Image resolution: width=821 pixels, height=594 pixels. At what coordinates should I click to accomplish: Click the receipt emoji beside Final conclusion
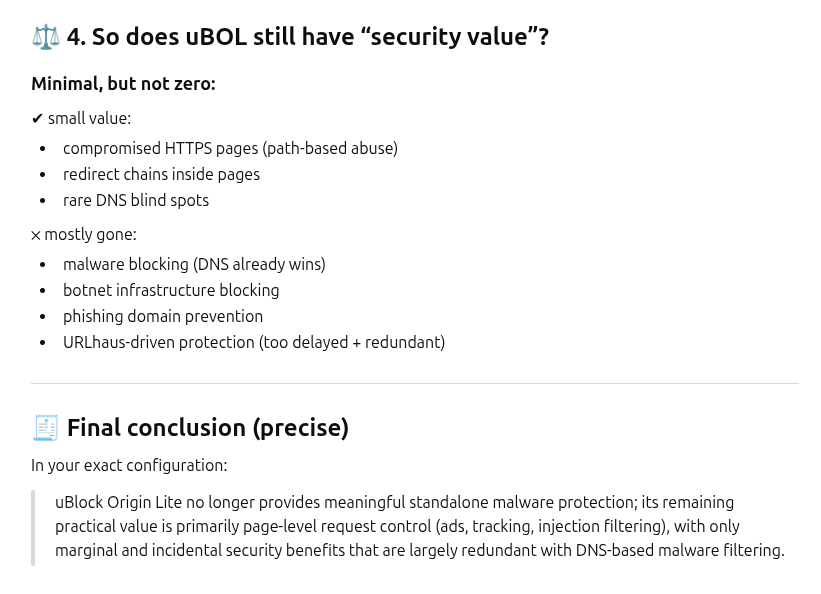[46, 427]
